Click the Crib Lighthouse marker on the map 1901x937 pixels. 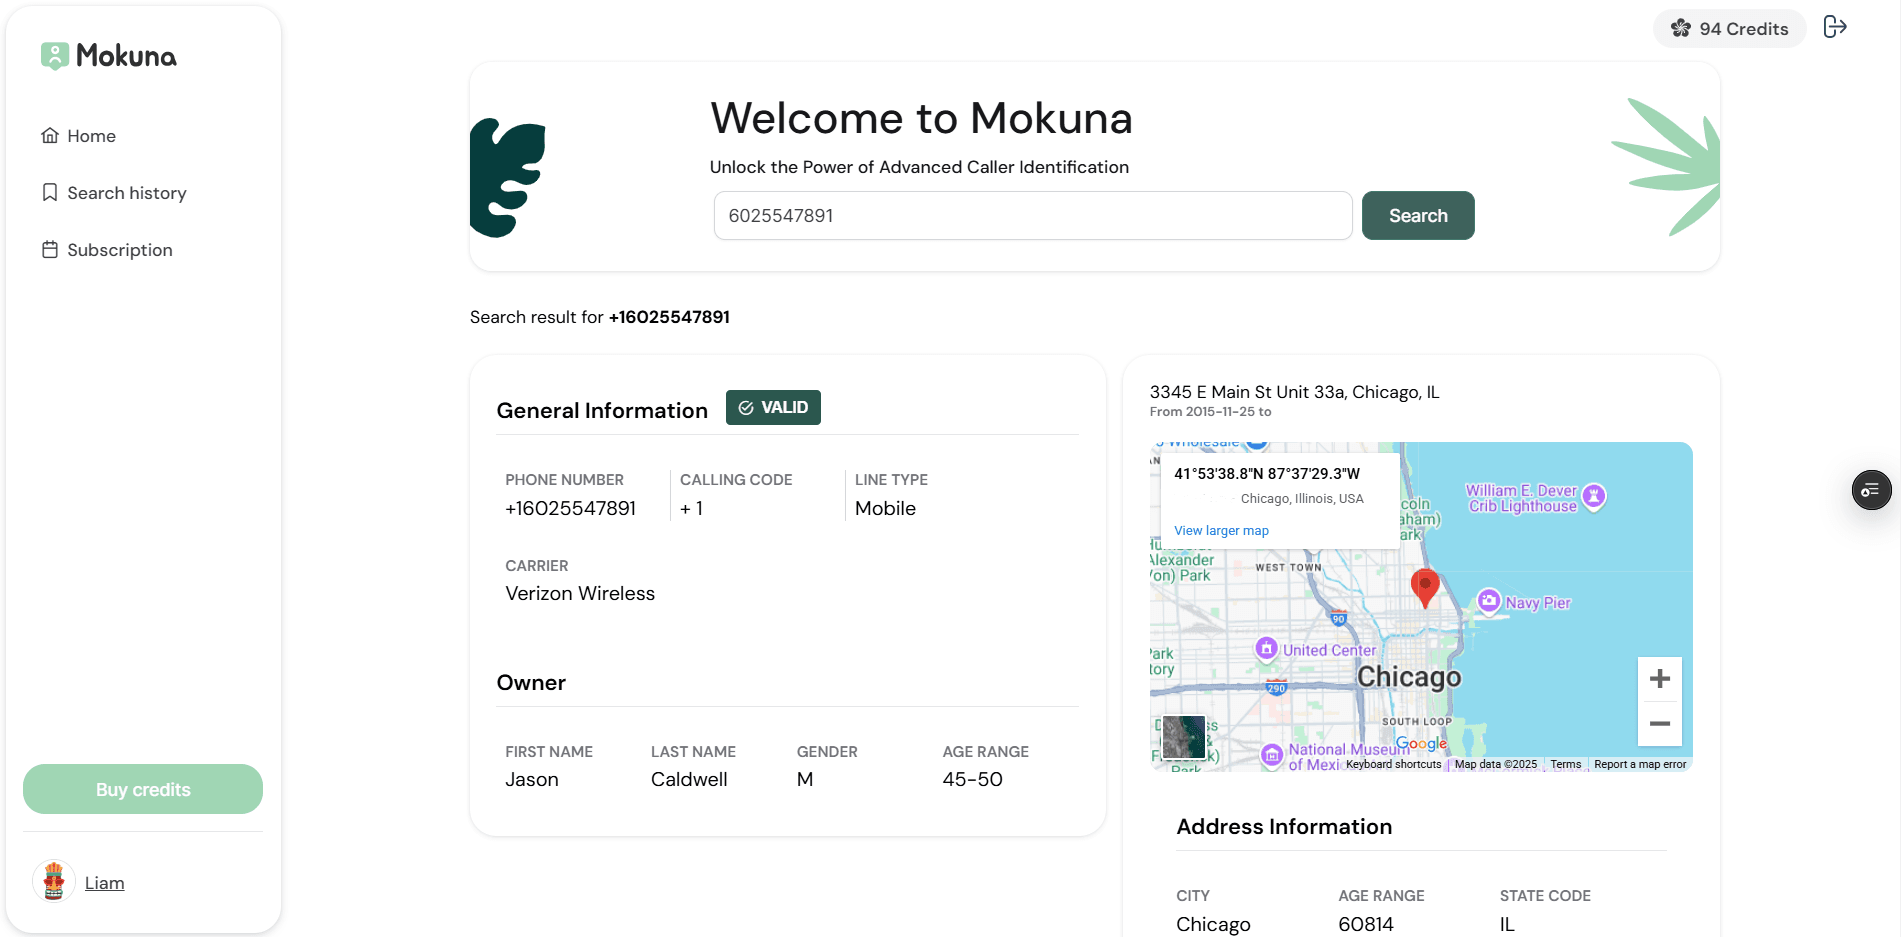pos(1594,496)
